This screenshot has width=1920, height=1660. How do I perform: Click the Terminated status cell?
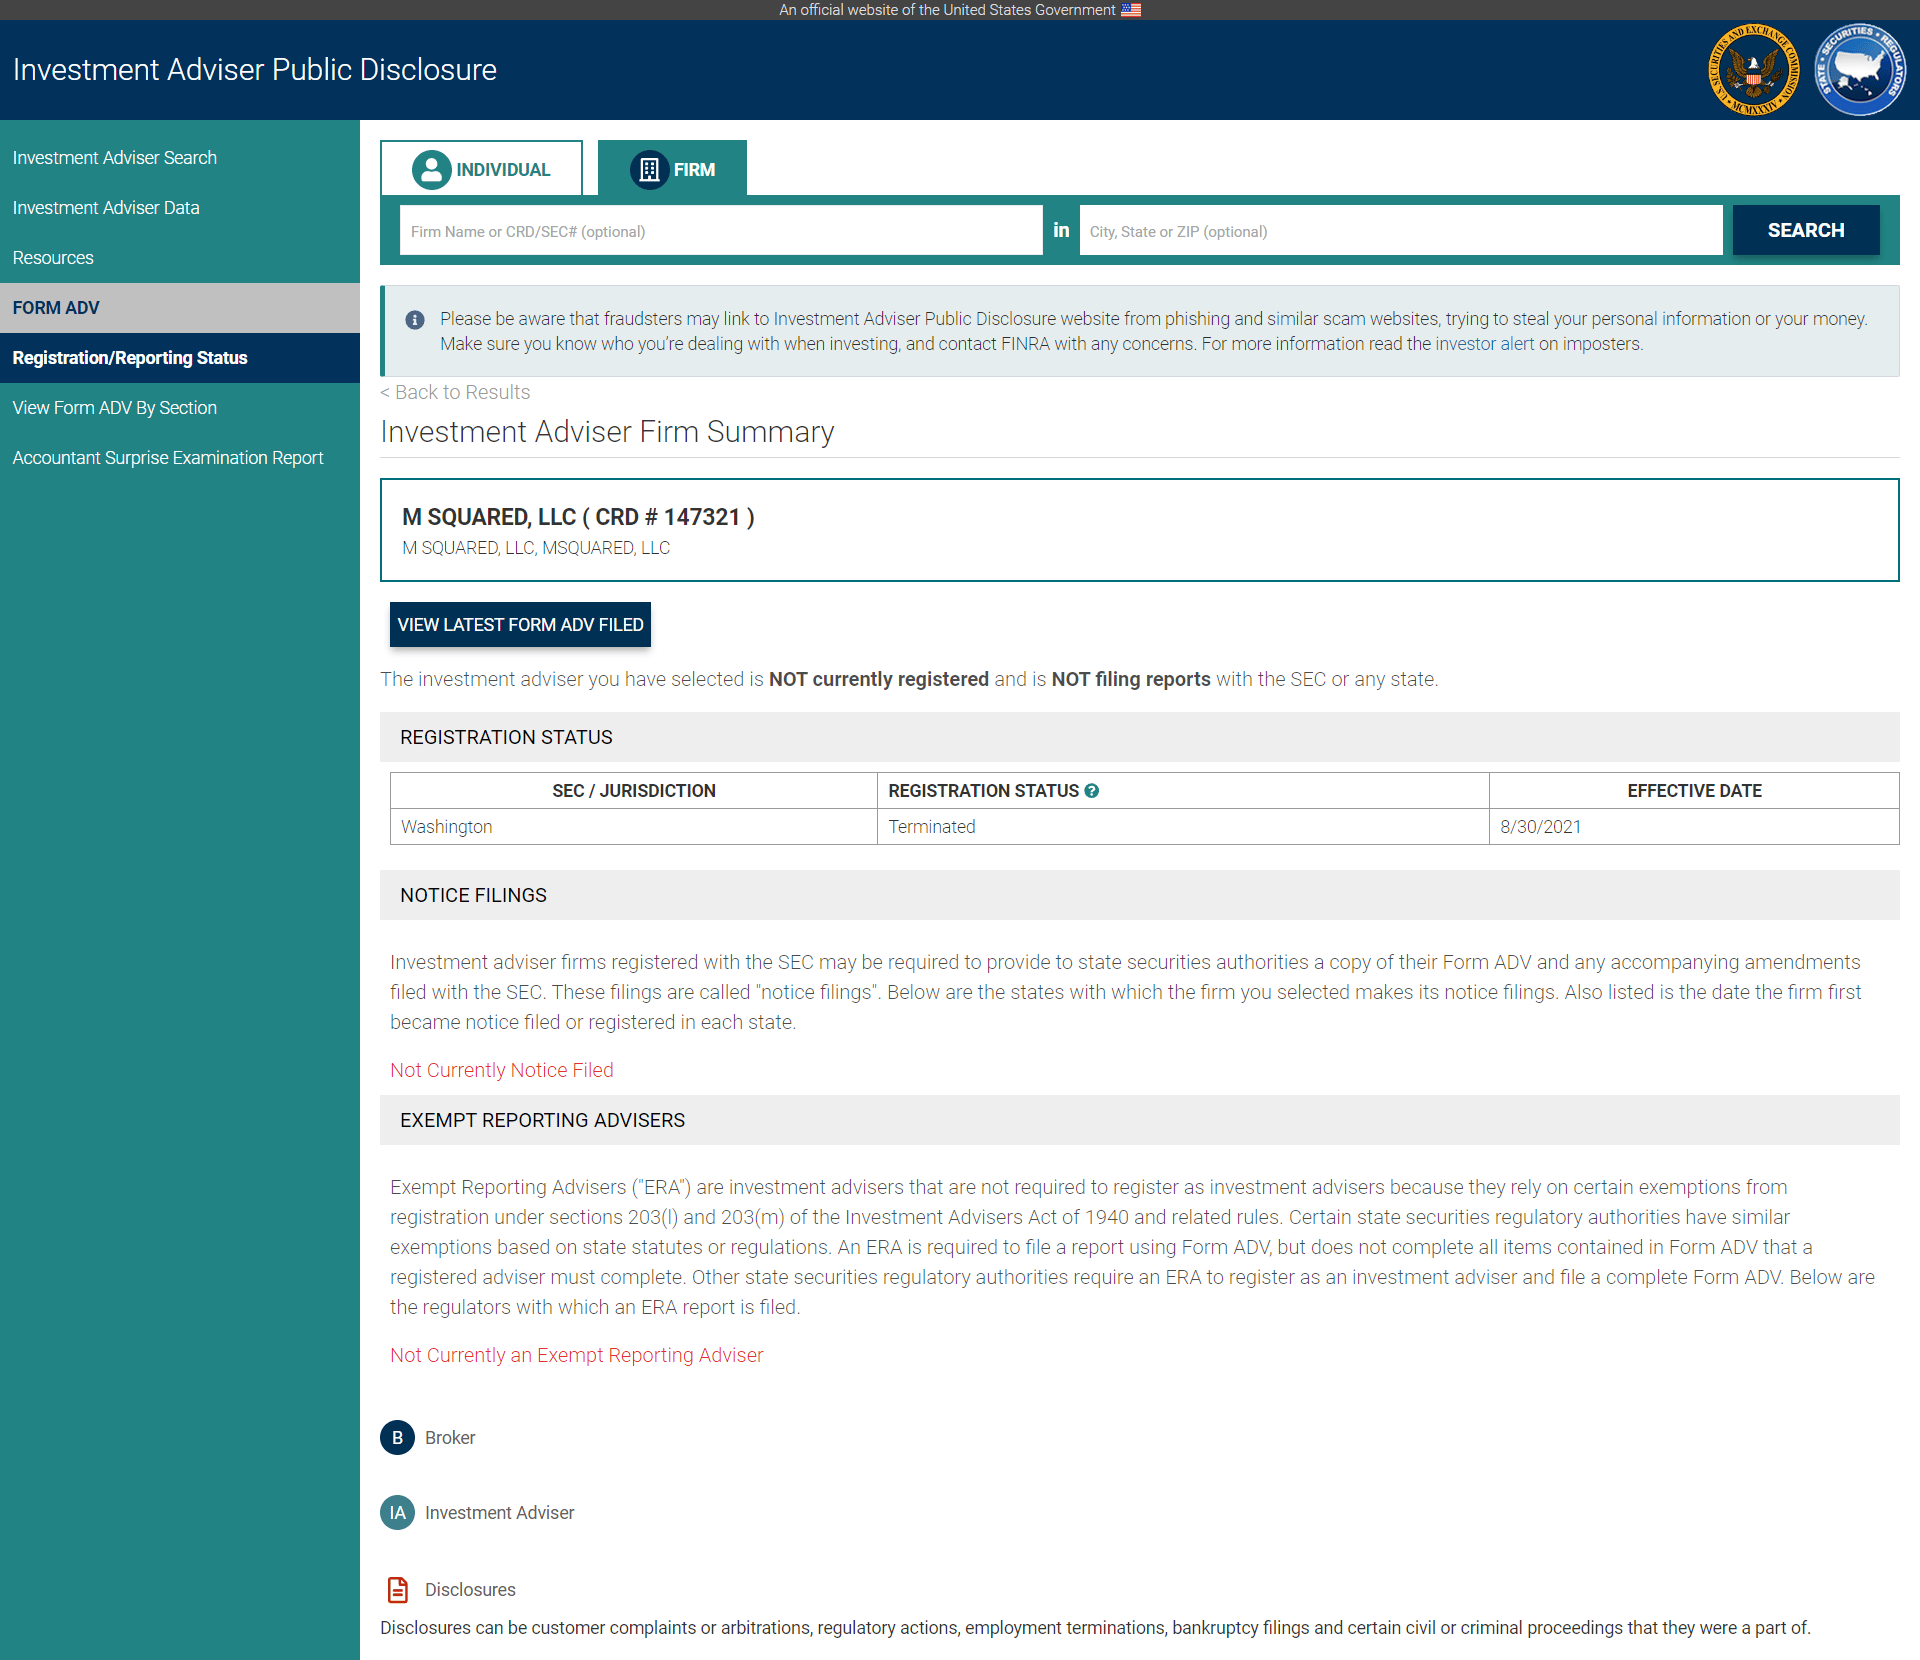[1183, 827]
